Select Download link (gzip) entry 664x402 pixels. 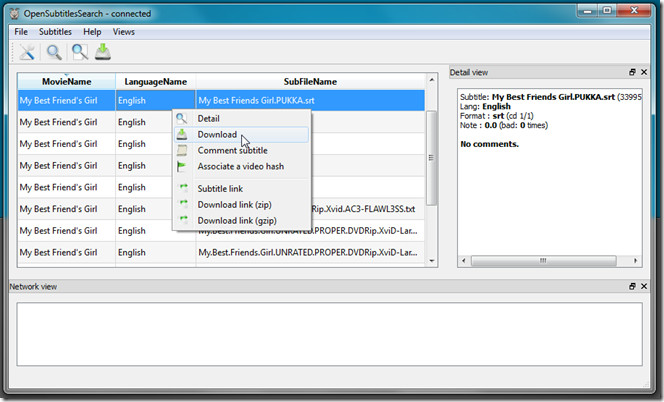(241, 221)
